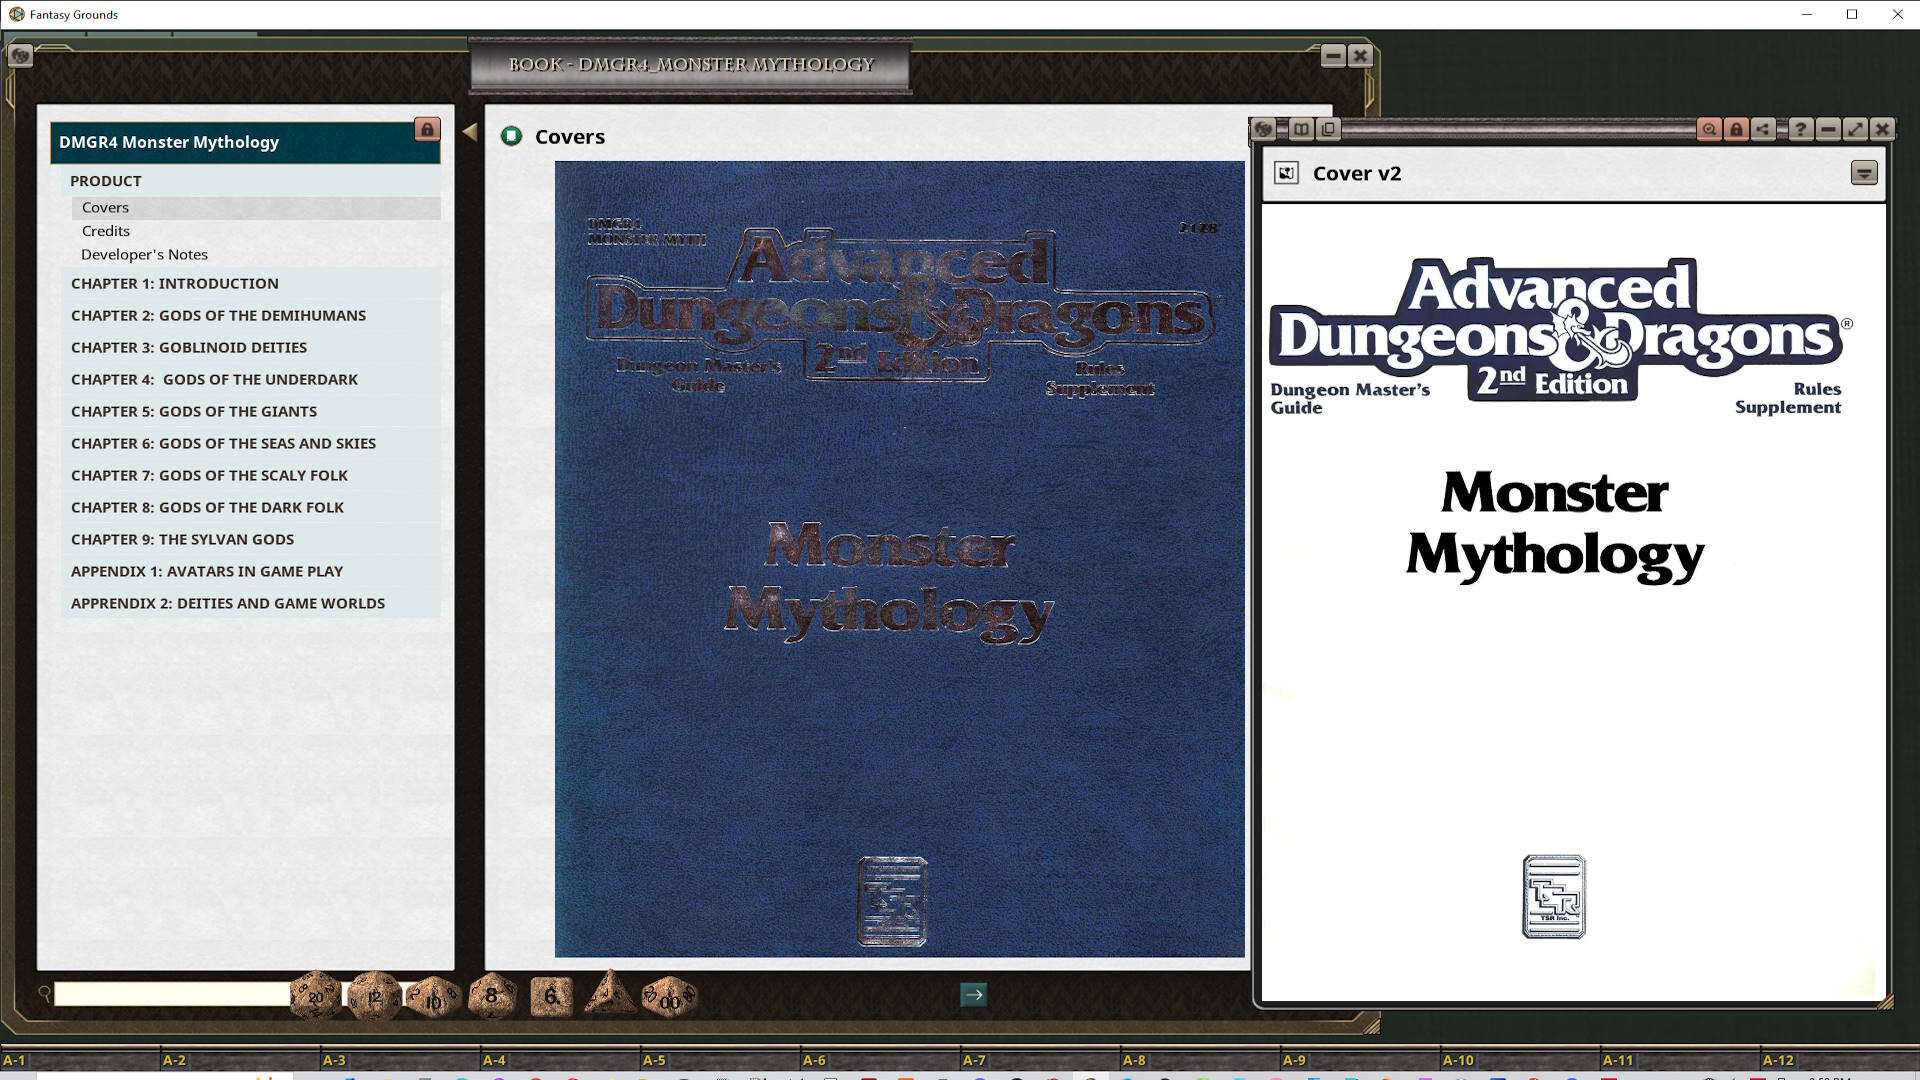Viewport: 1920px width, 1080px height.
Task: Click the copy pages icon on Cover v2 window
Action: tap(1328, 128)
